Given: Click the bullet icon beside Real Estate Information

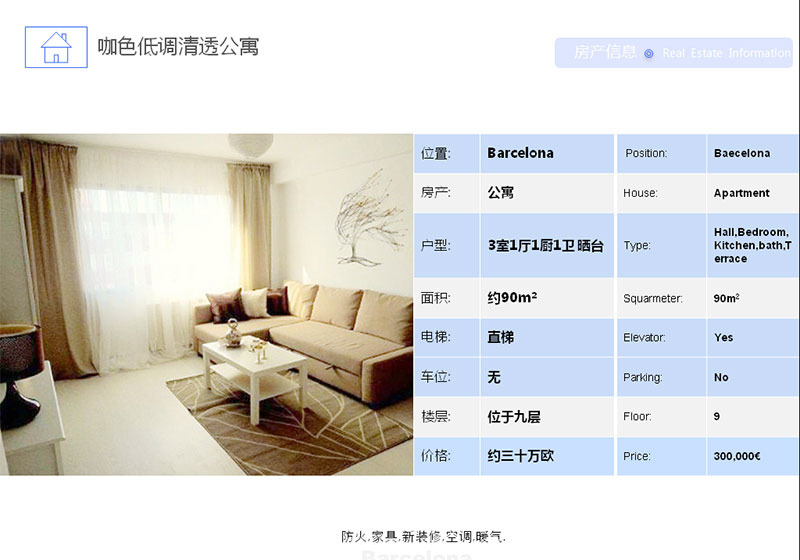Looking at the screenshot, I should click(x=649, y=54).
